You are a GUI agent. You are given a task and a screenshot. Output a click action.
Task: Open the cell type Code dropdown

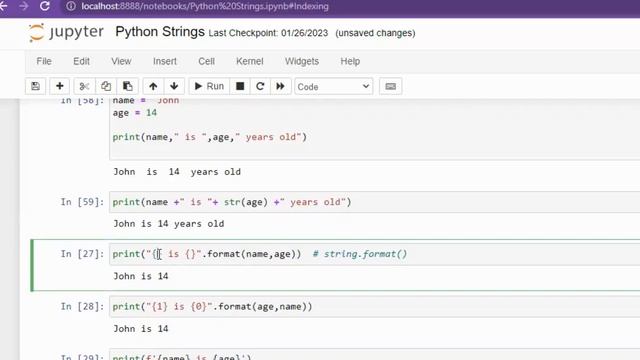click(x=333, y=87)
